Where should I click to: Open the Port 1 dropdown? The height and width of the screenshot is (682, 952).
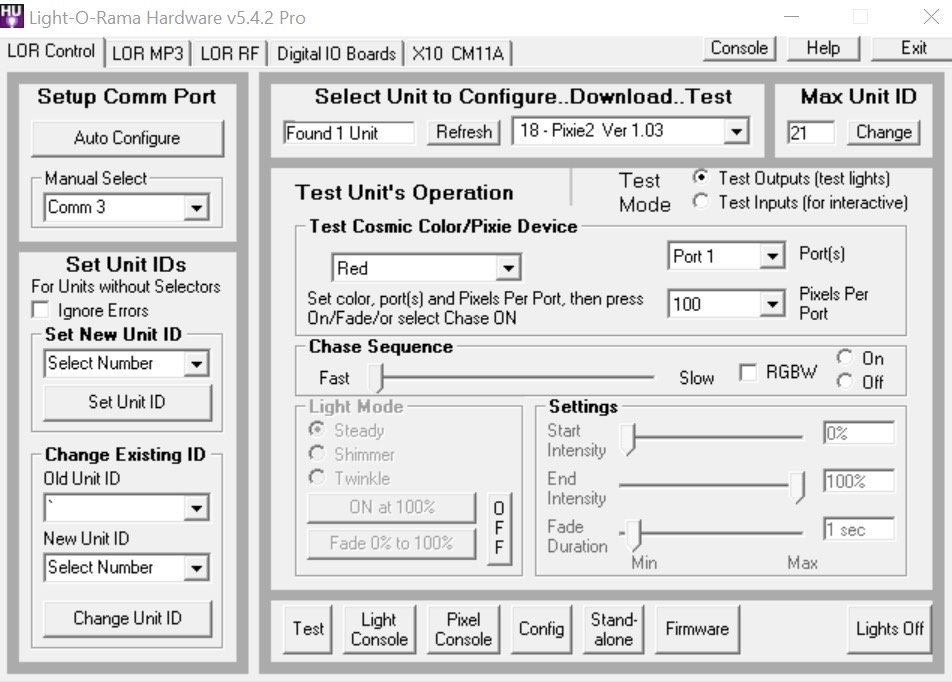pyautogui.click(x=771, y=257)
